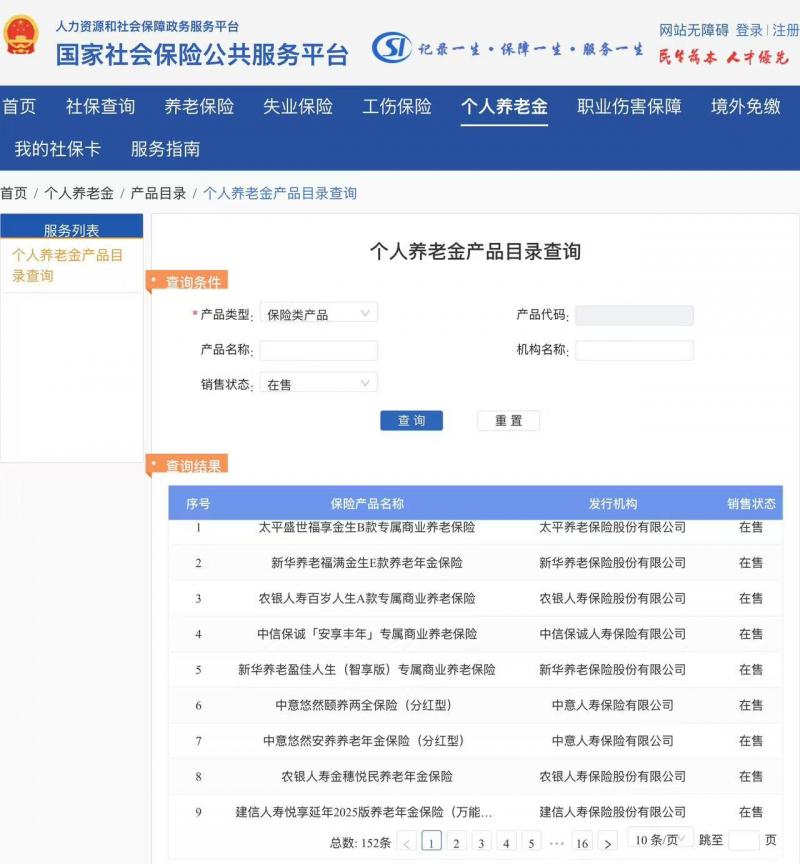Open 首页 in the navigation bar

pos(19,106)
